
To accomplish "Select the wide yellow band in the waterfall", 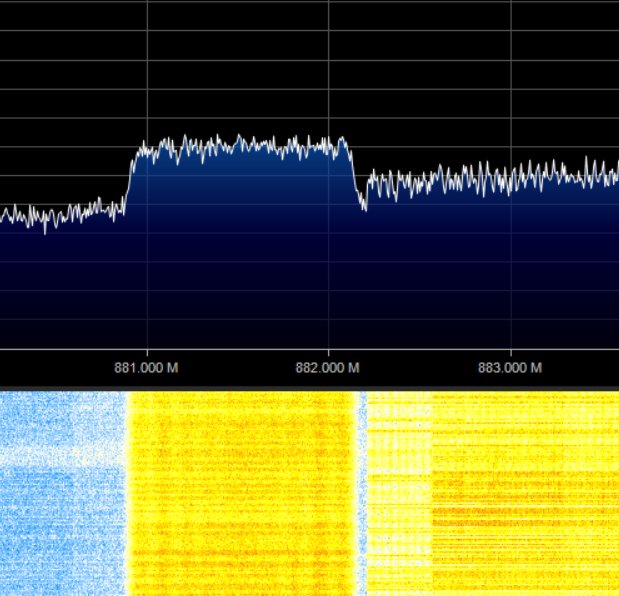I will click(x=240, y=490).
